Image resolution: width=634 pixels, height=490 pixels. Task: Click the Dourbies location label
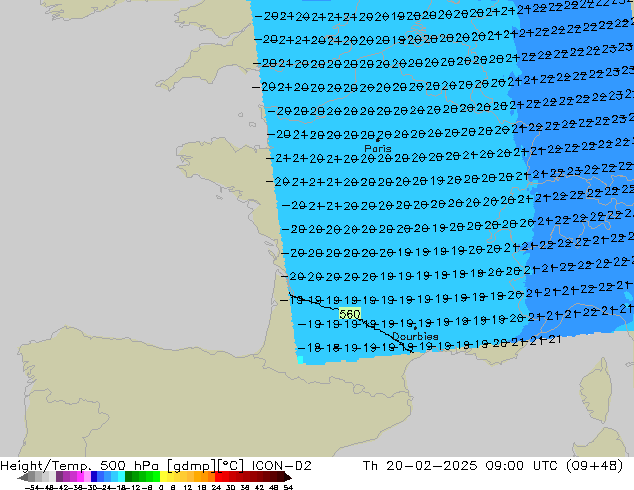415,336
